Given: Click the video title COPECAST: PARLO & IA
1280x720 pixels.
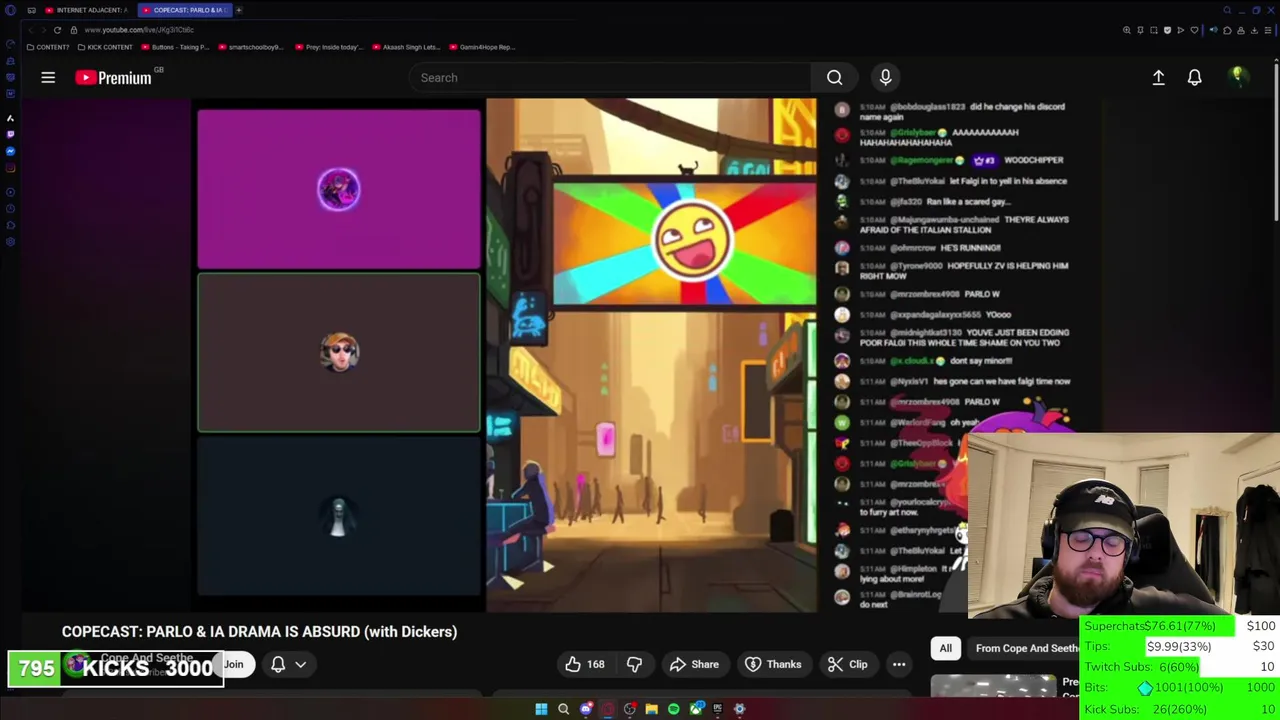Looking at the screenshot, I should [x=259, y=631].
